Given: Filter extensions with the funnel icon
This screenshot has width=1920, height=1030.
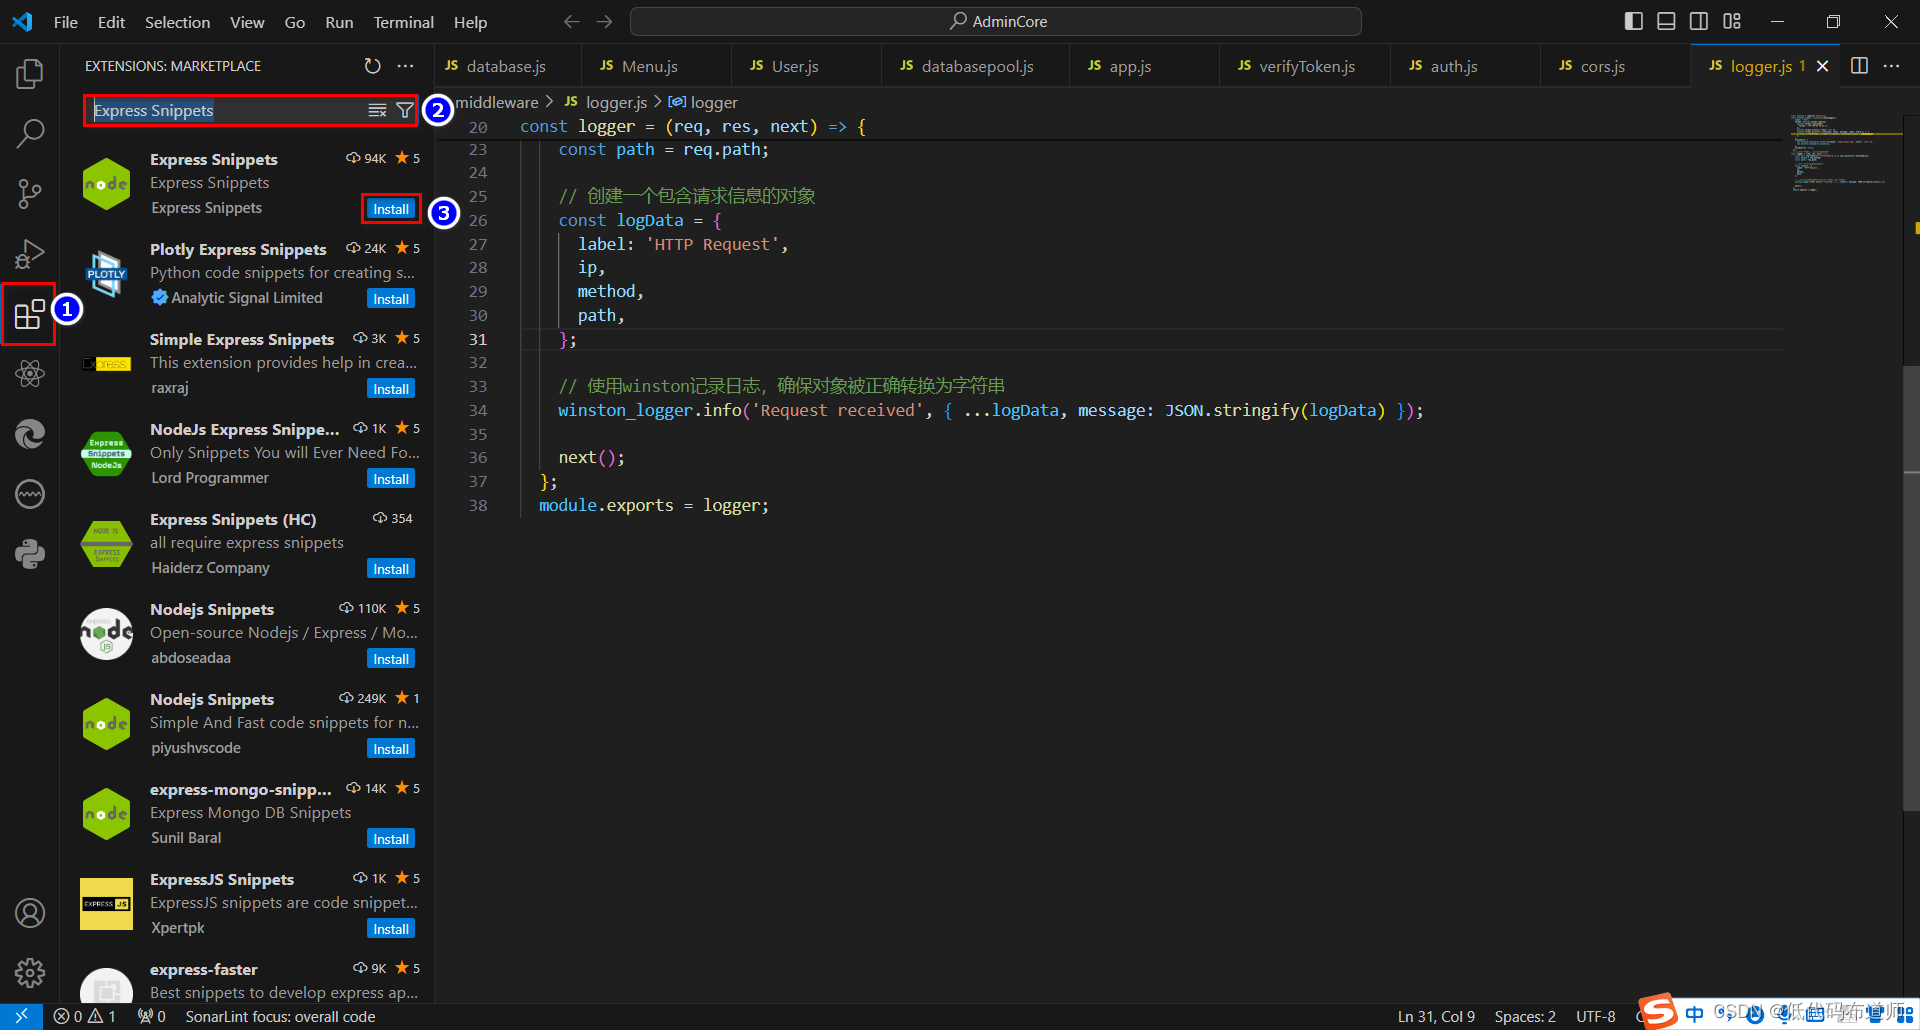Looking at the screenshot, I should (x=405, y=111).
